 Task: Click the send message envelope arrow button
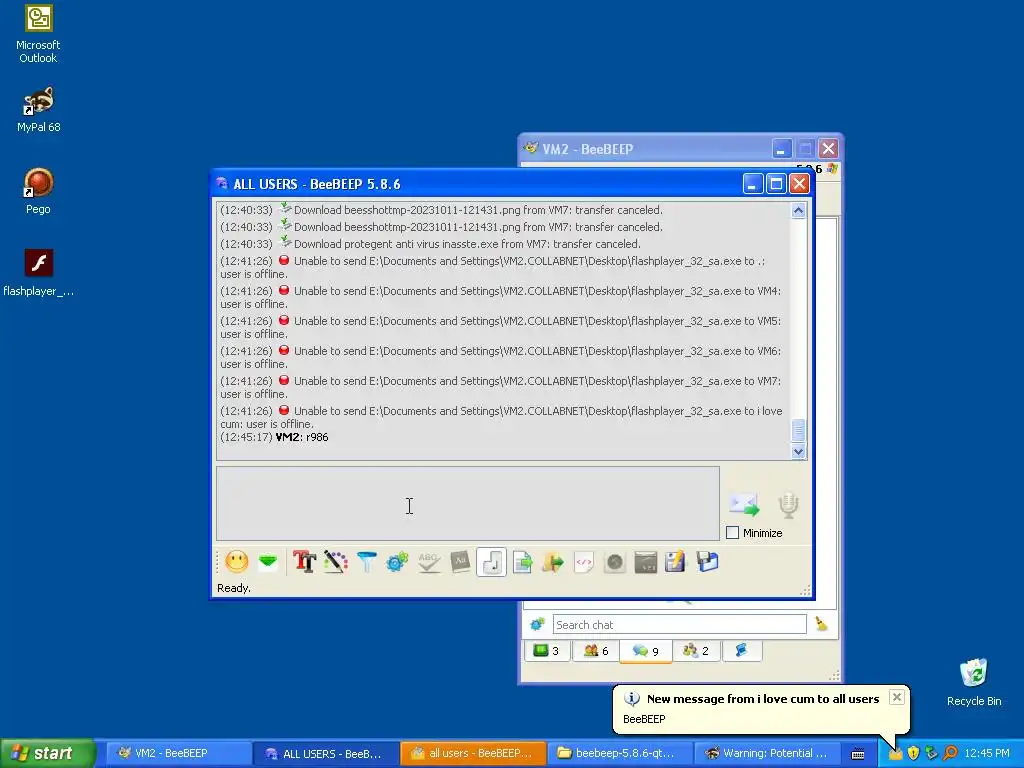click(x=744, y=505)
